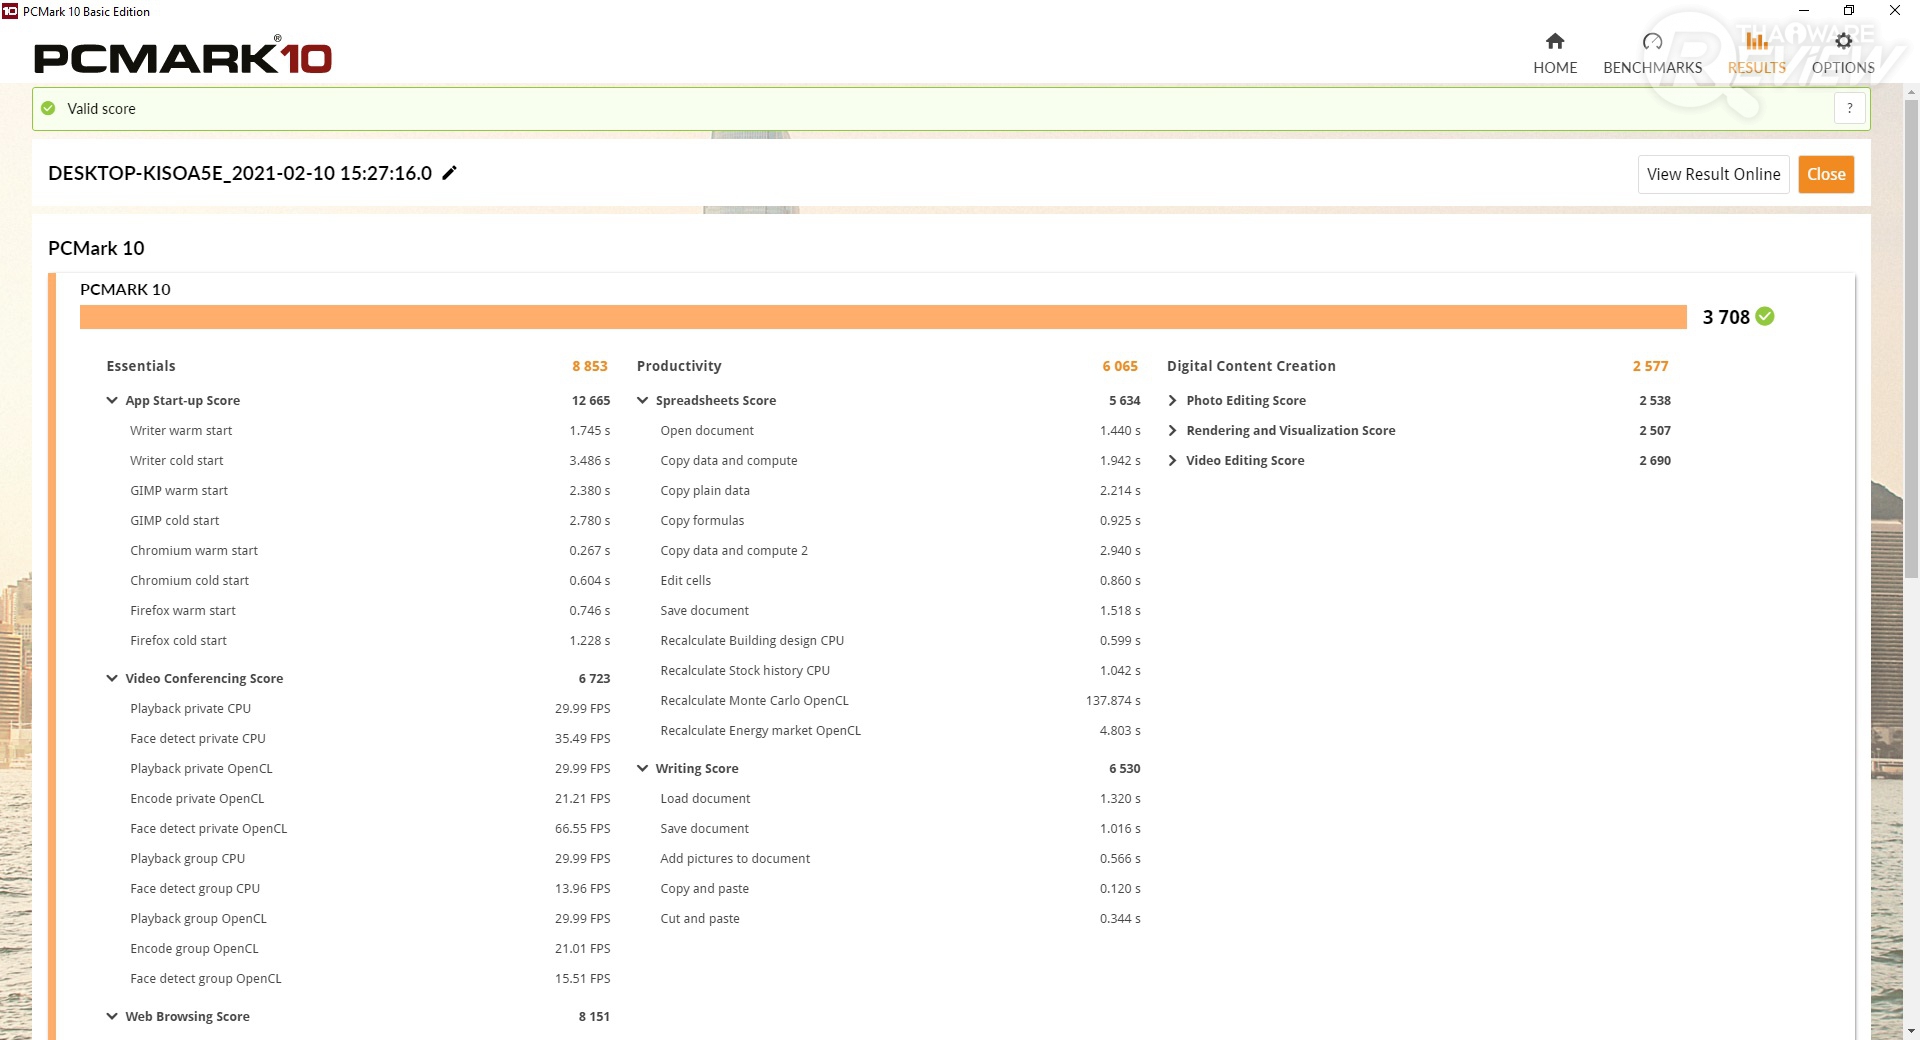Select the Essentials heading
Screen dimensions: 1920x1040
141,366
